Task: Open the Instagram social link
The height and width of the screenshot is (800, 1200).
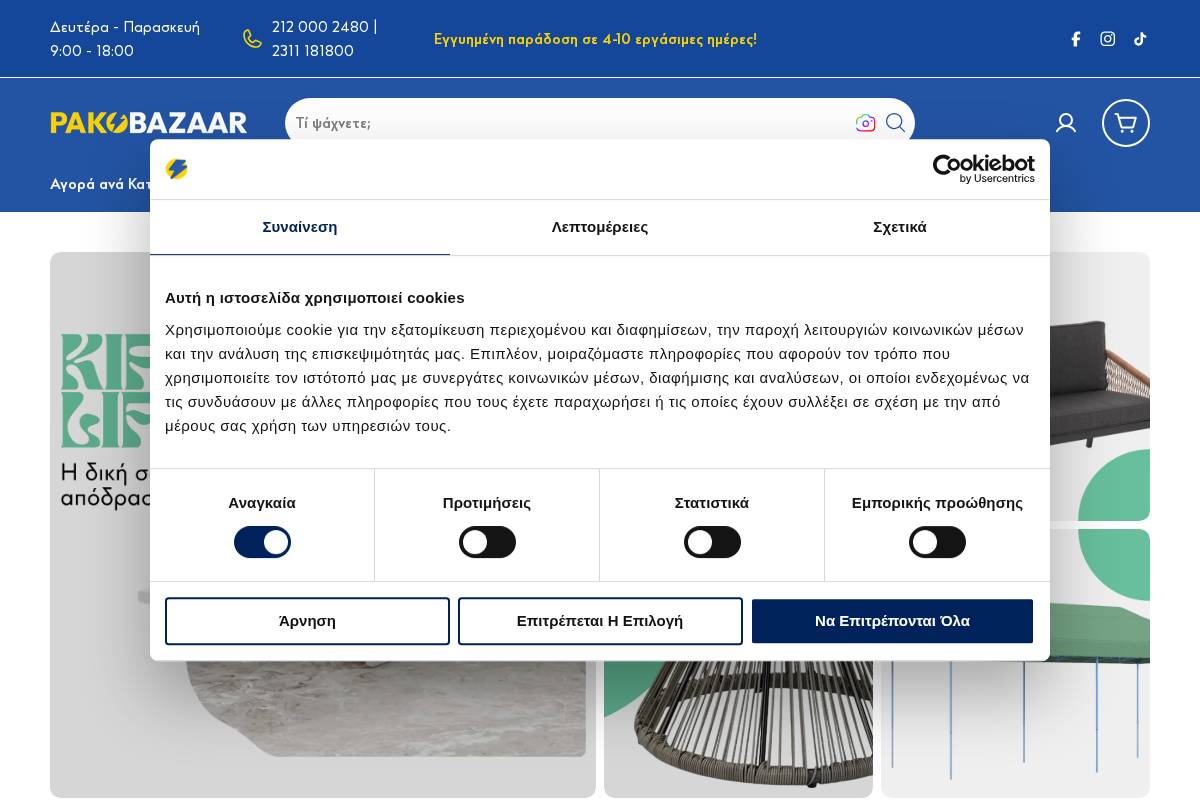Action: point(1108,39)
